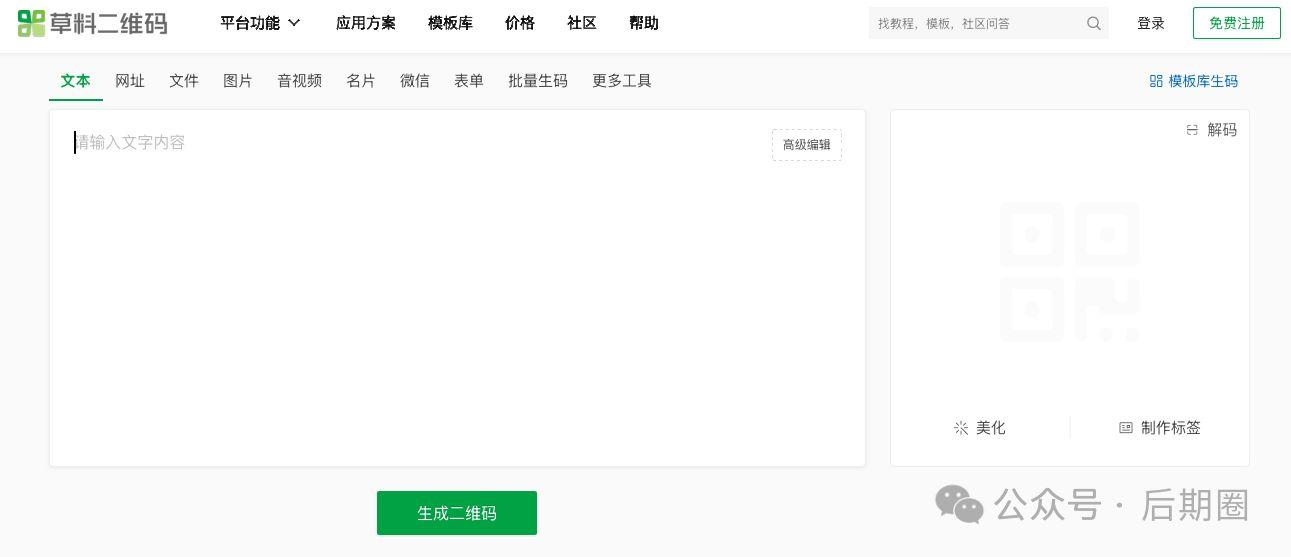
Task: Click the 草料二维码 logo
Action: pos(93,23)
